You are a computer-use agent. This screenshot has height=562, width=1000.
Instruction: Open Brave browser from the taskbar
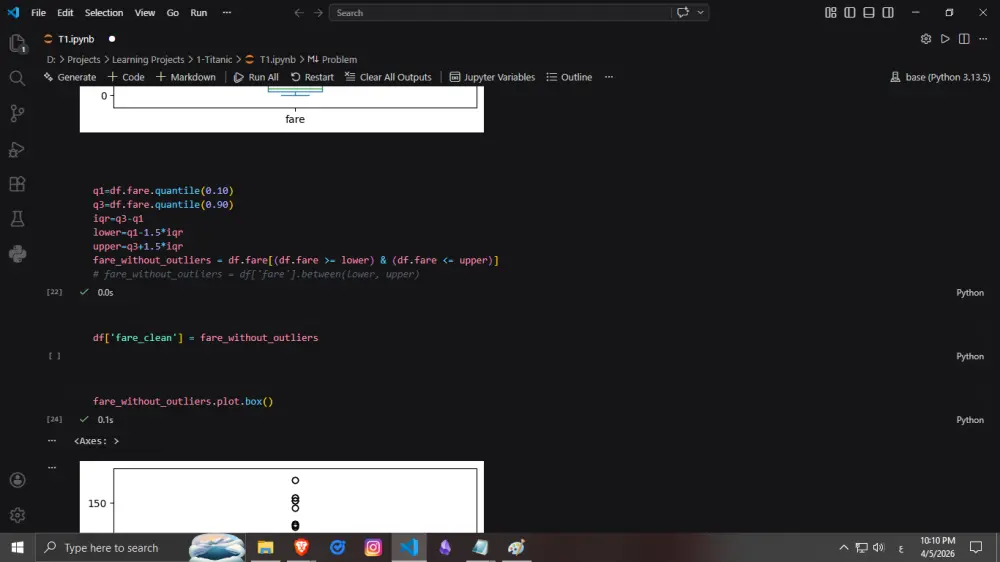301,547
